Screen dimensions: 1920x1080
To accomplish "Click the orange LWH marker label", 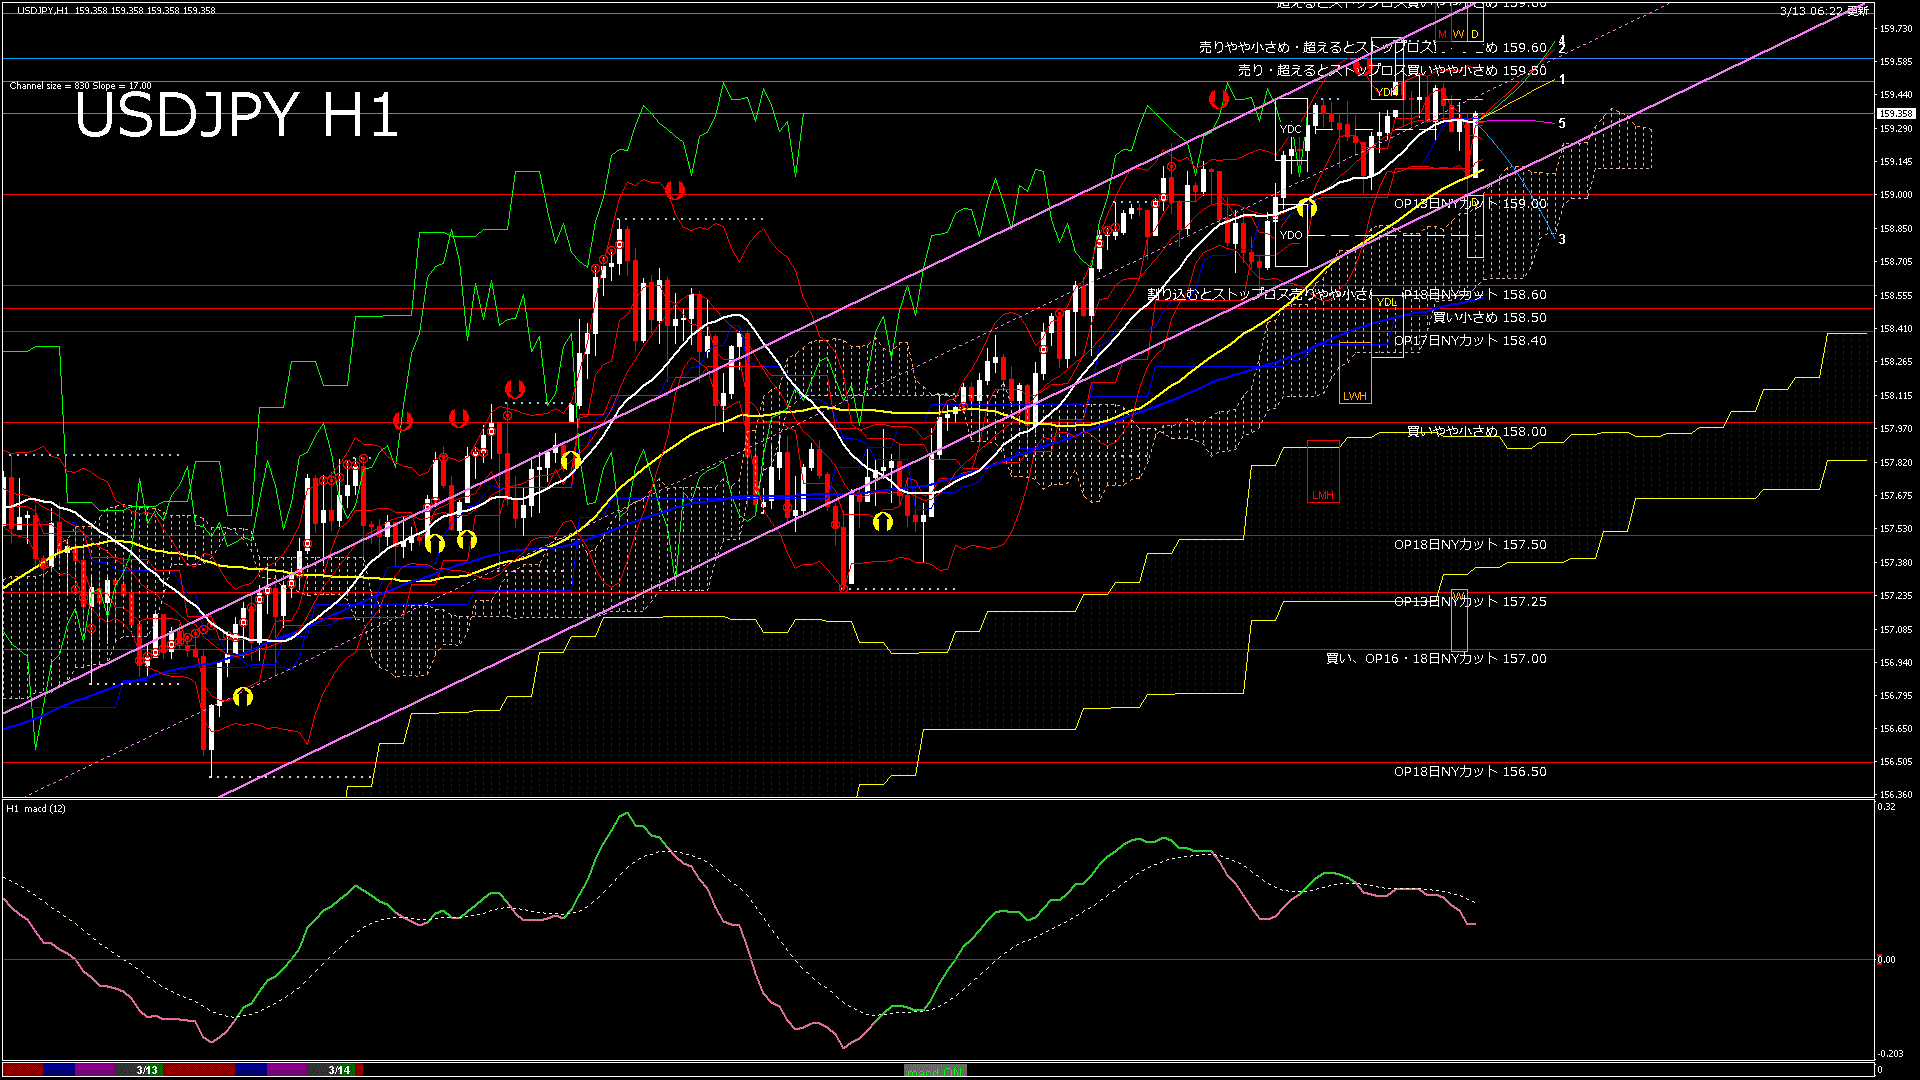I will click(1355, 396).
